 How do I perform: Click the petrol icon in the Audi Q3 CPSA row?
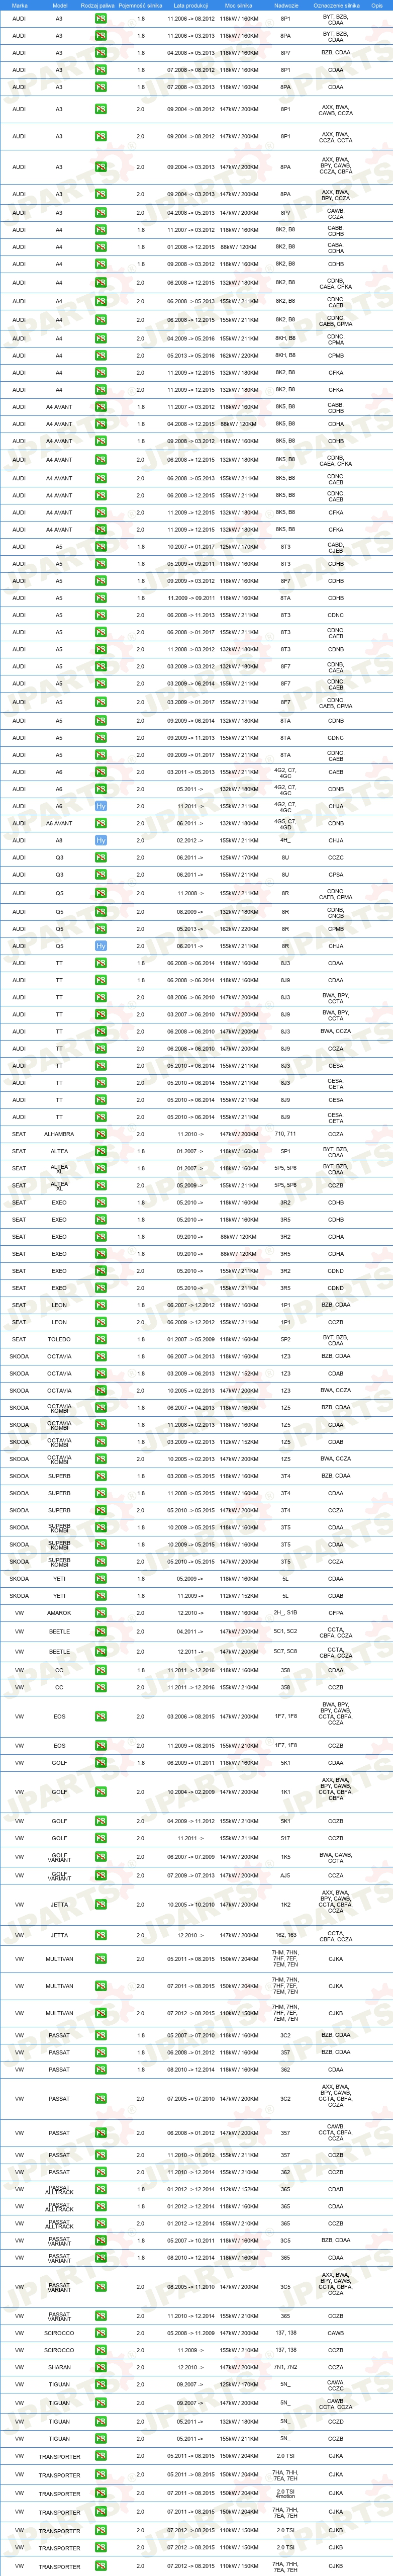(x=101, y=875)
